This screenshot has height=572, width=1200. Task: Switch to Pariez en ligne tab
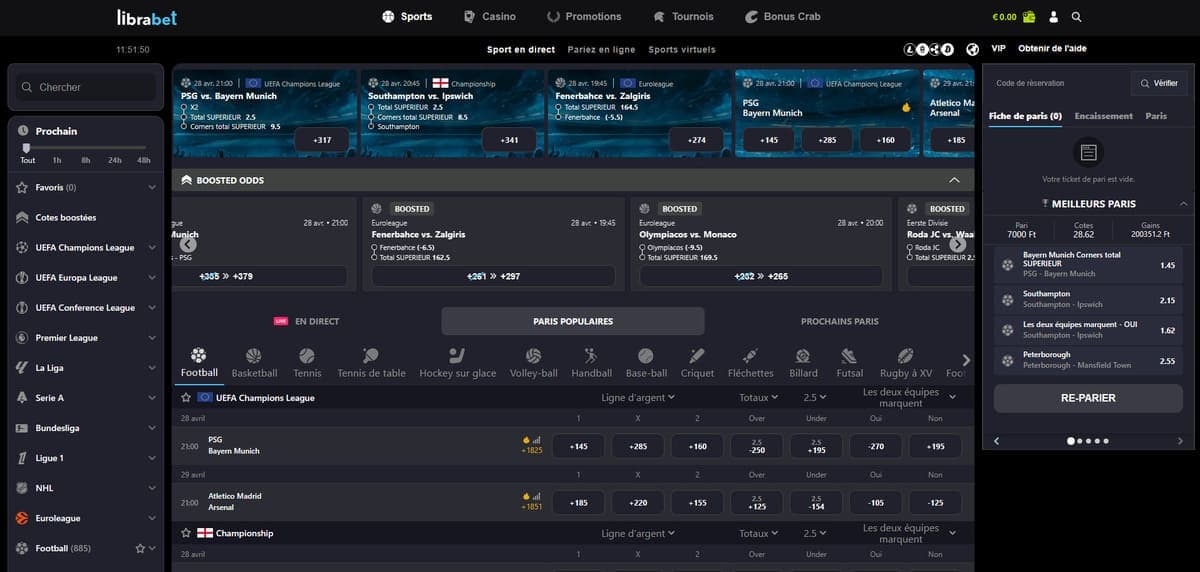(x=601, y=49)
